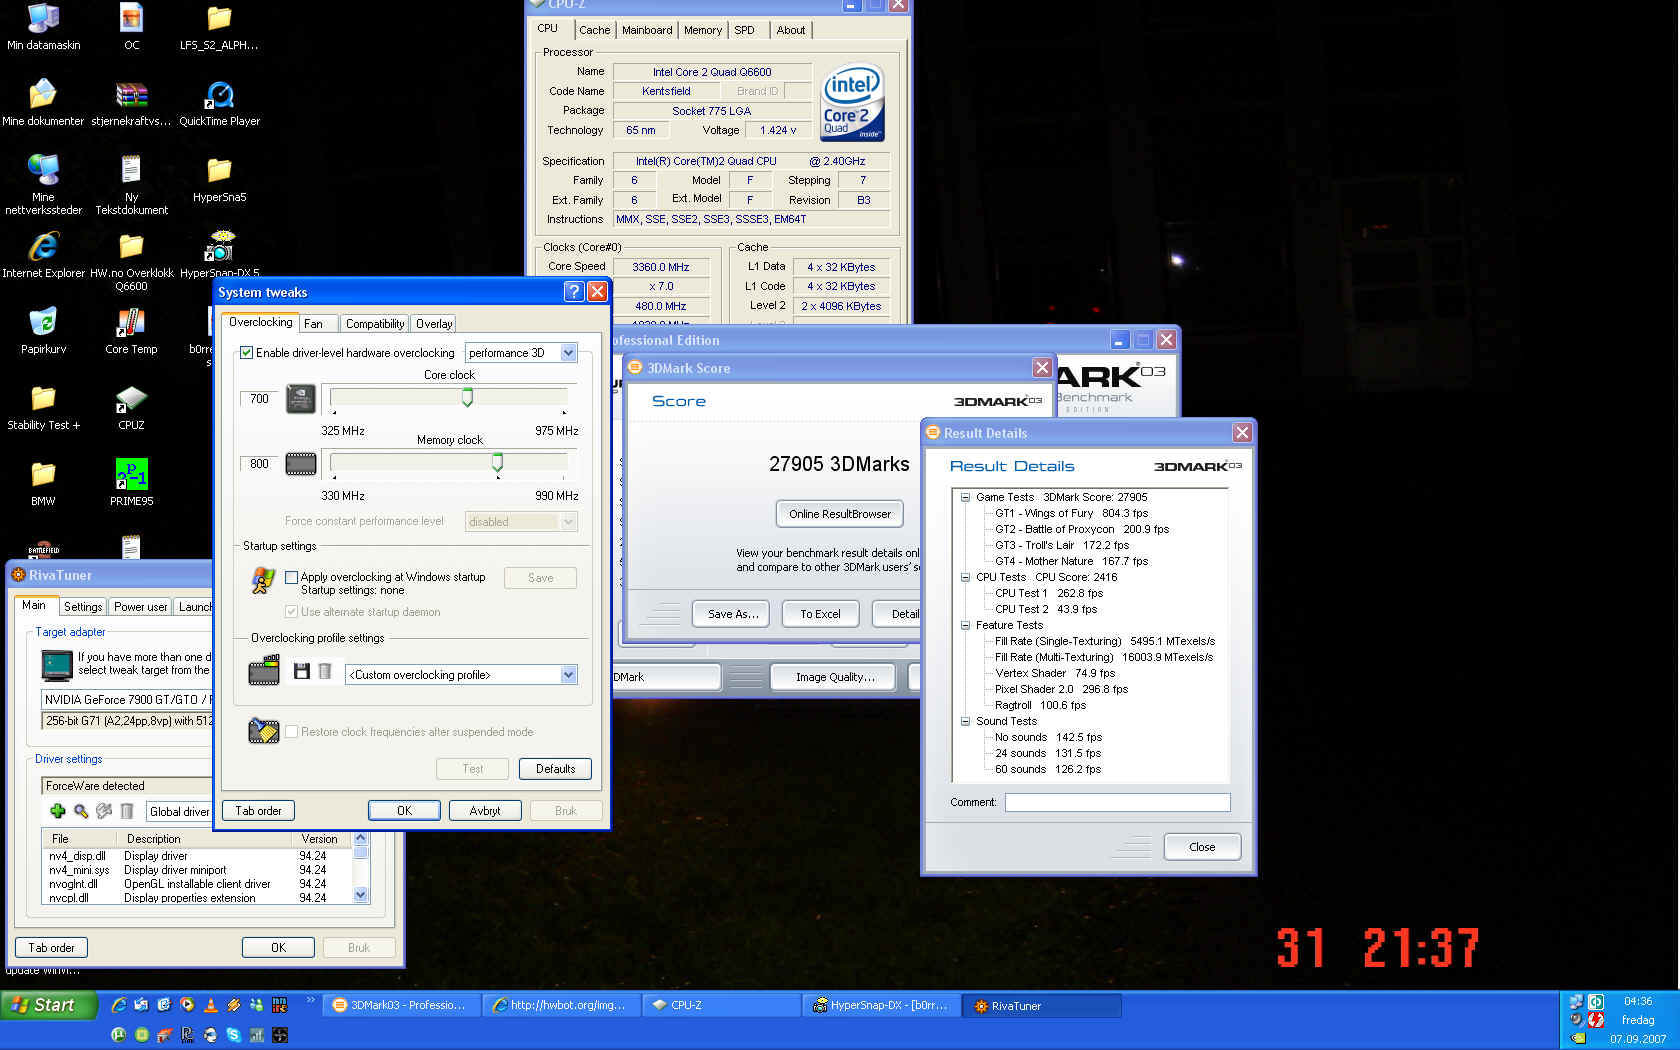Screen dimensions: 1680x1050
Task: Collapse the Game Tests tree node
Action: (965, 497)
